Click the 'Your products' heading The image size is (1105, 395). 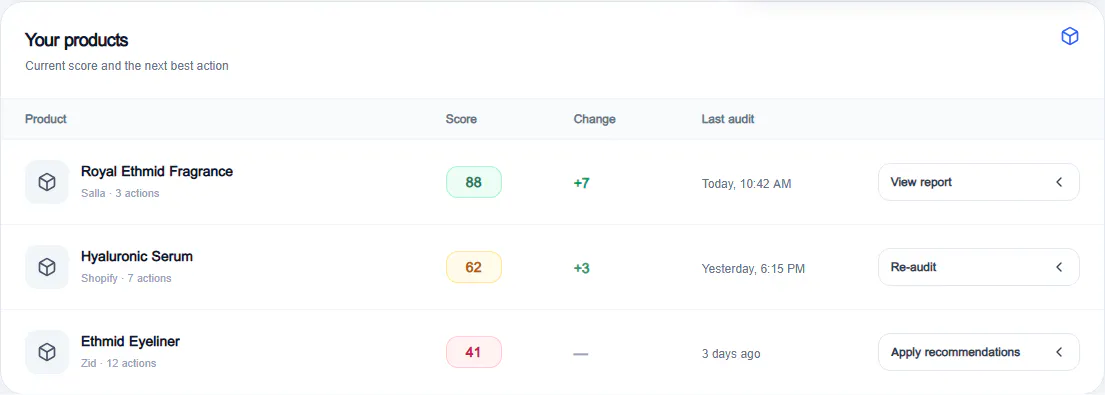[77, 40]
